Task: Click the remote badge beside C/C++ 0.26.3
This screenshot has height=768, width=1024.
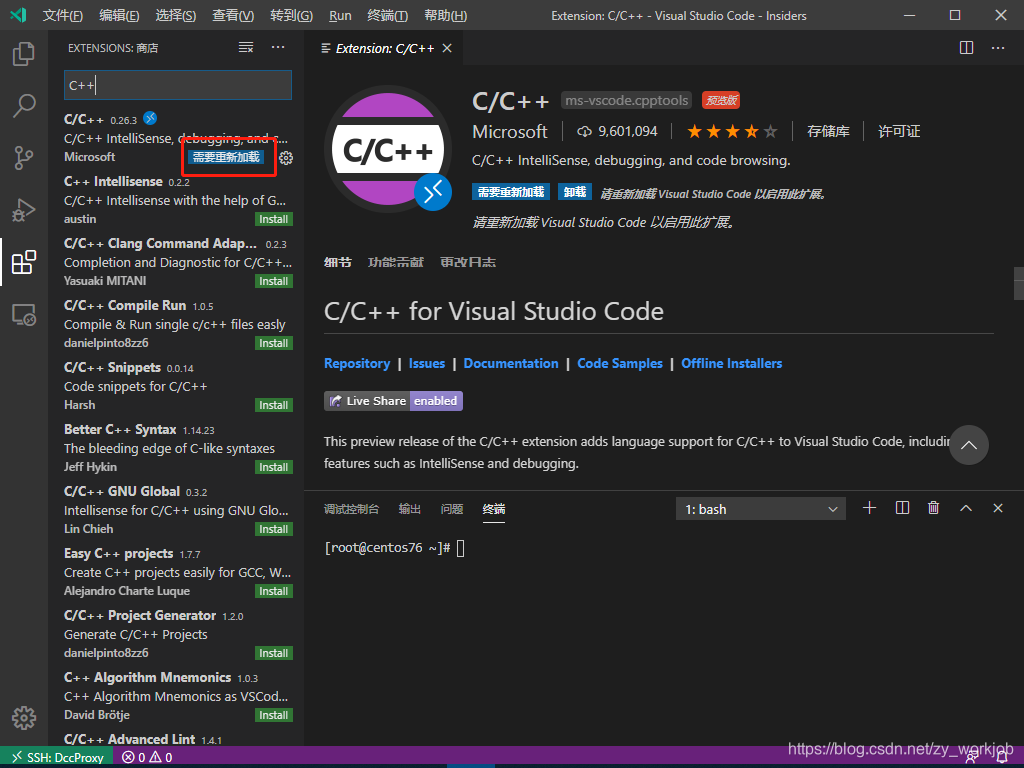Action: (150, 118)
